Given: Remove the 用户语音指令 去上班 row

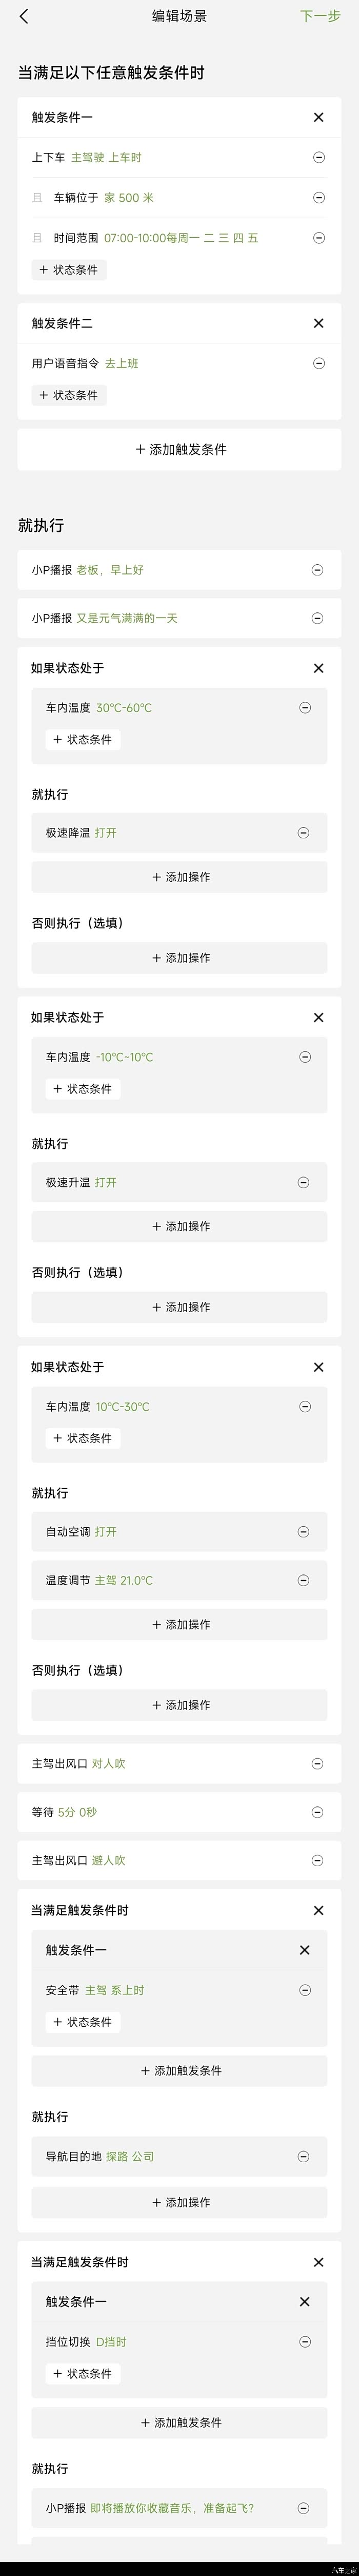Looking at the screenshot, I should pos(318,364).
